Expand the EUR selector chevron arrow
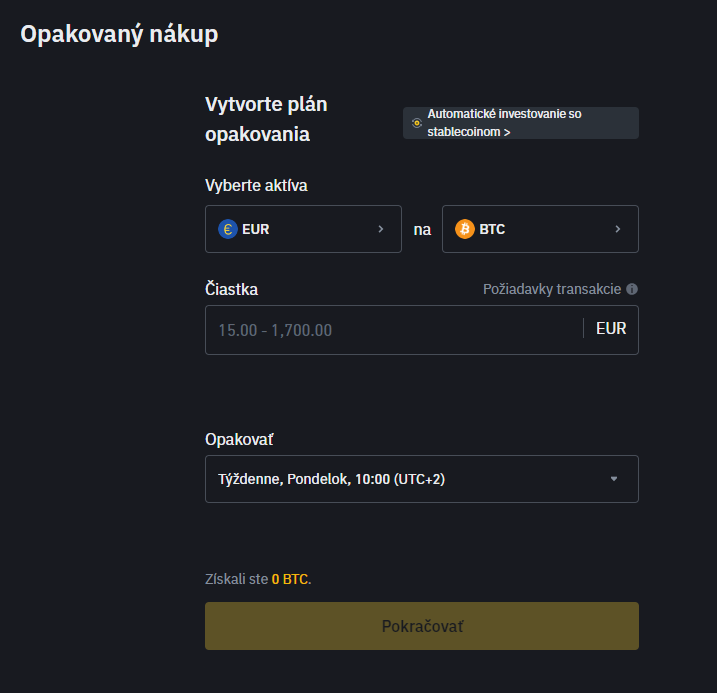Screen dimensions: 717x693 point(380,229)
